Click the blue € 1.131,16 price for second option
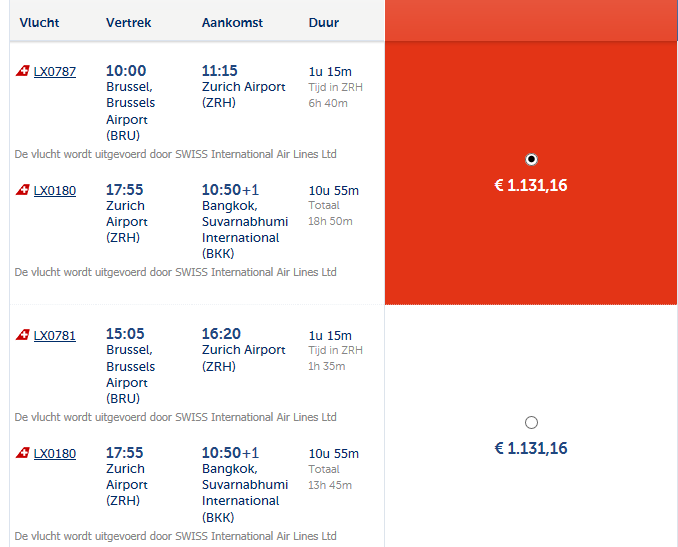Screen dimensions: 678x547 coord(531,448)
